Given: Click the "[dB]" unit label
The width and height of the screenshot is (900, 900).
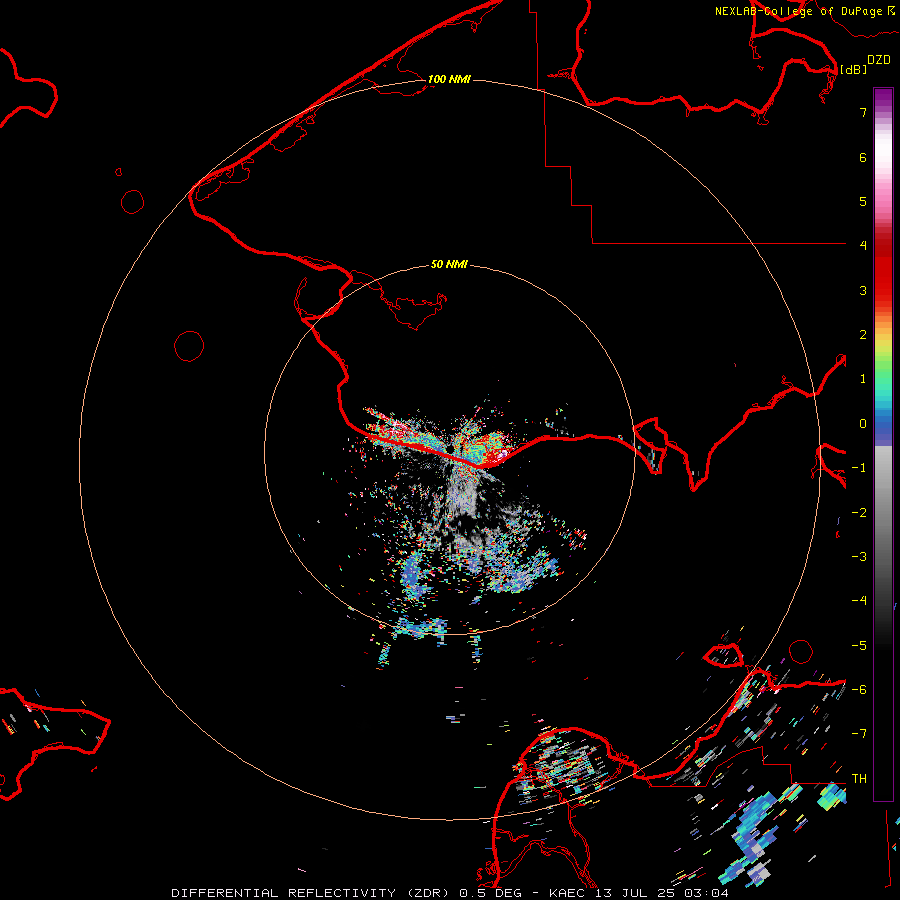Looking at the screenshot, I should [854, 69].
